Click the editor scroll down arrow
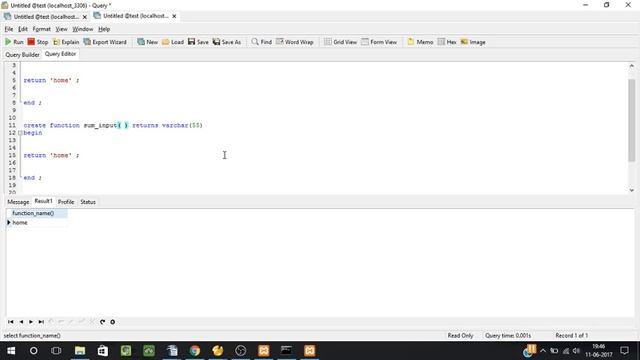 point(631,190)
